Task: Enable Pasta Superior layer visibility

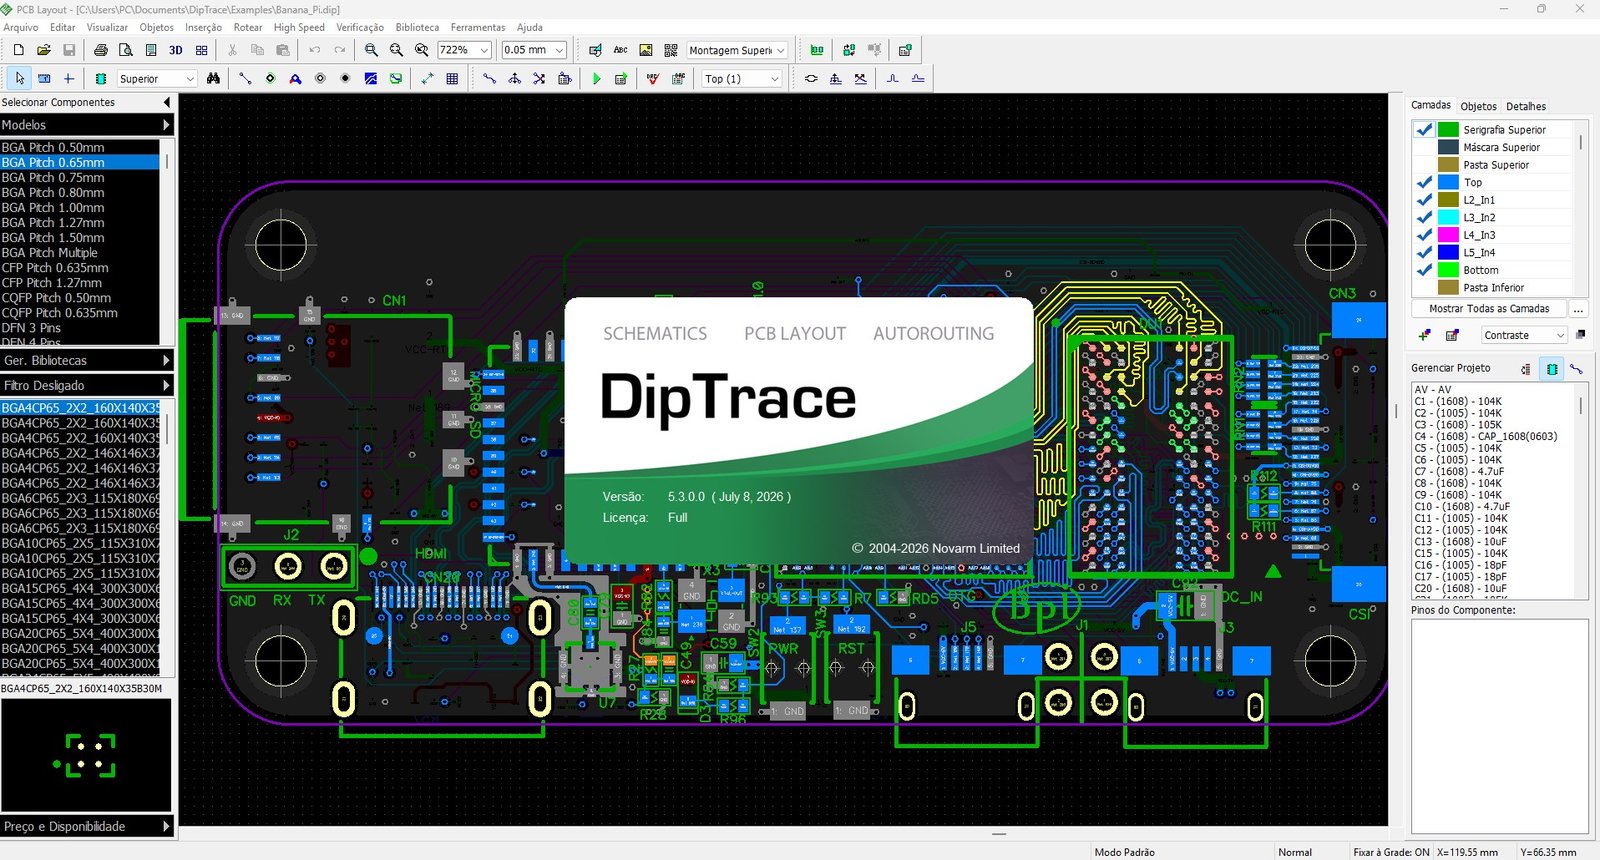Action: 1424,165
